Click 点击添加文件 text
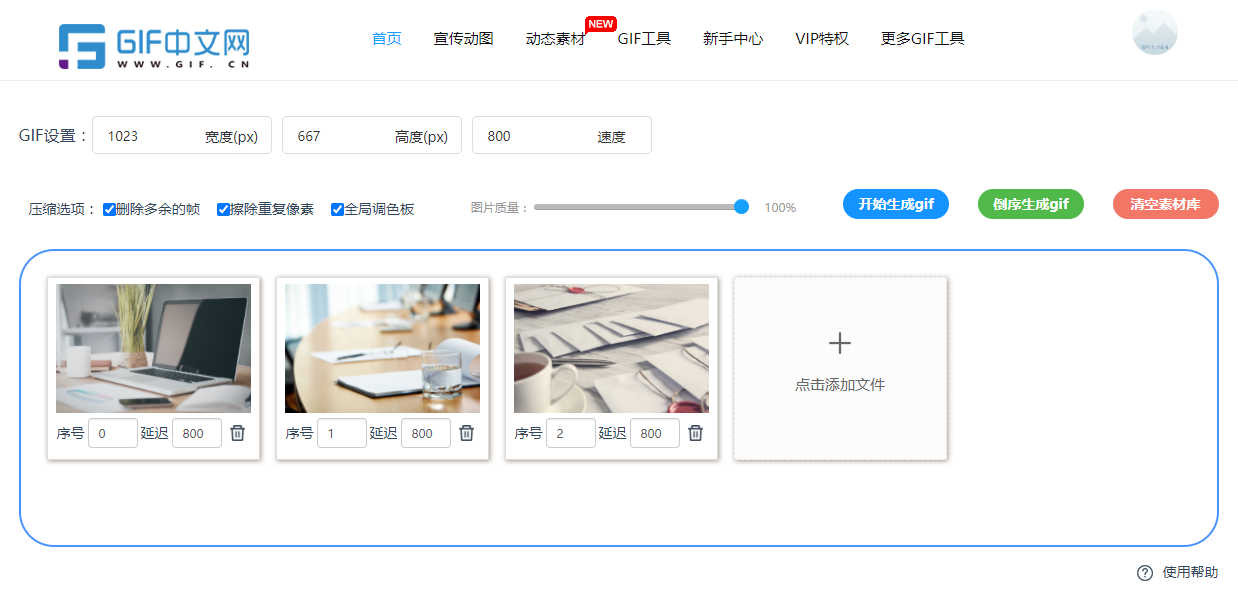 [840, 384]
